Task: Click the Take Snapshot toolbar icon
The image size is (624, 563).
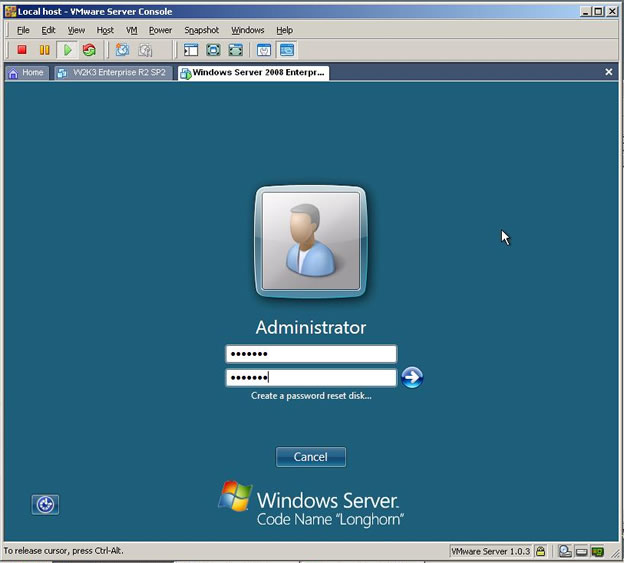Action: (x=122, y=50)
